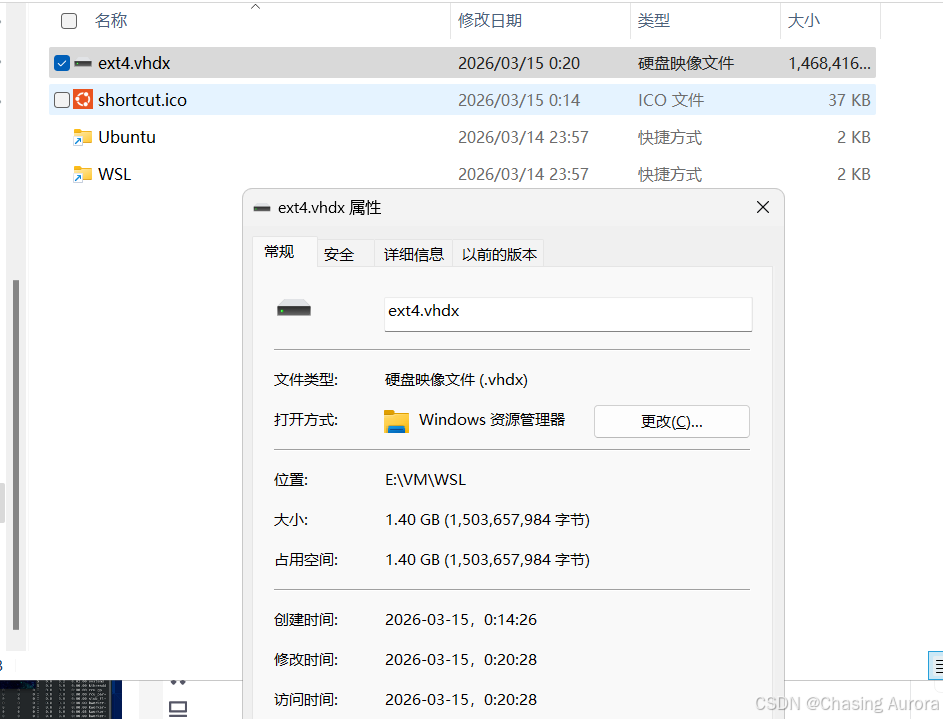Open the 以前的版本 tab

[499, 253]
